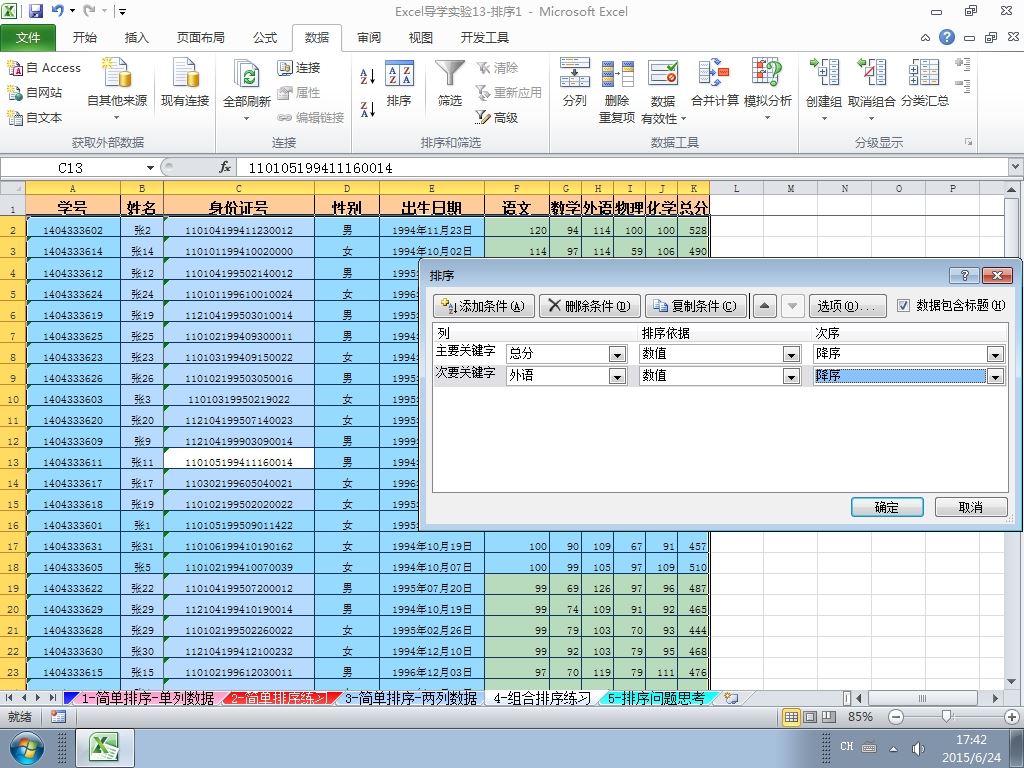Switch to normal view in status bar
The image size is (1024, 768).
(792, 717)
